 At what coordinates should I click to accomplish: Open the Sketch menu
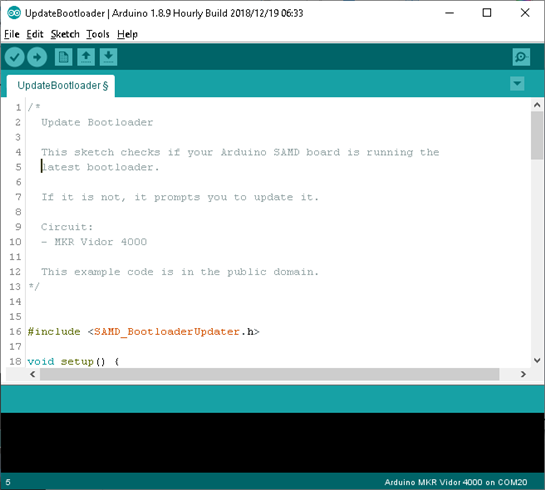[65, 34]
